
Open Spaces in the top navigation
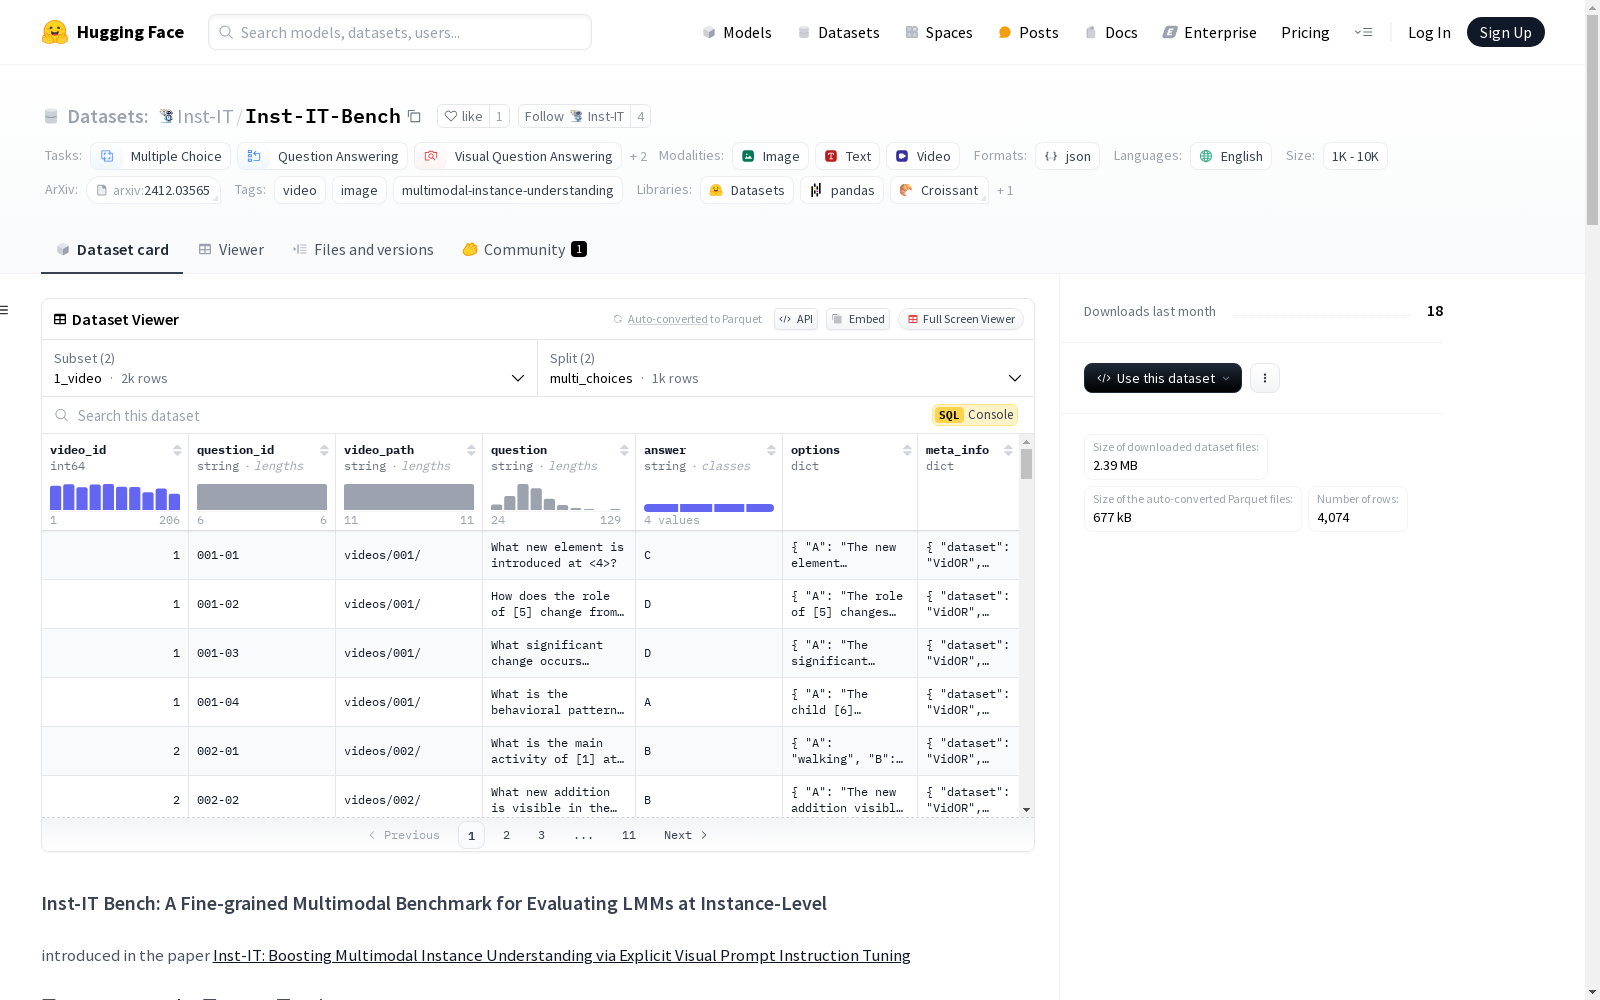point(938,32)
